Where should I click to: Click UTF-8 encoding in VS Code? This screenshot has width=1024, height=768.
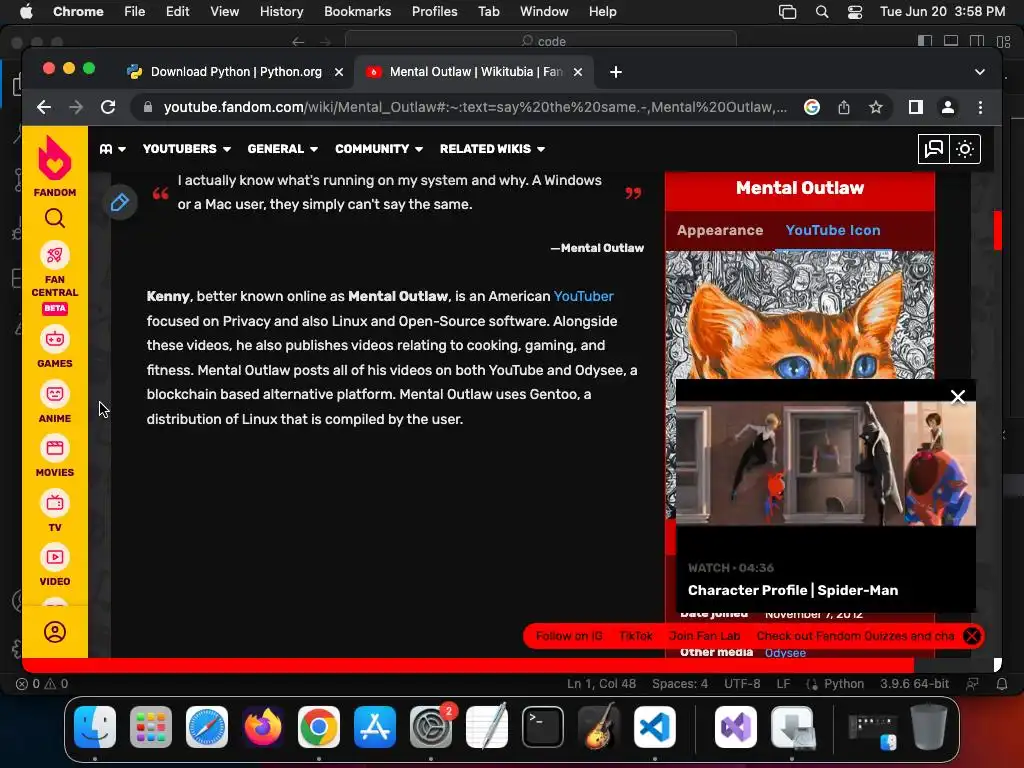click(x=742, y=684)
